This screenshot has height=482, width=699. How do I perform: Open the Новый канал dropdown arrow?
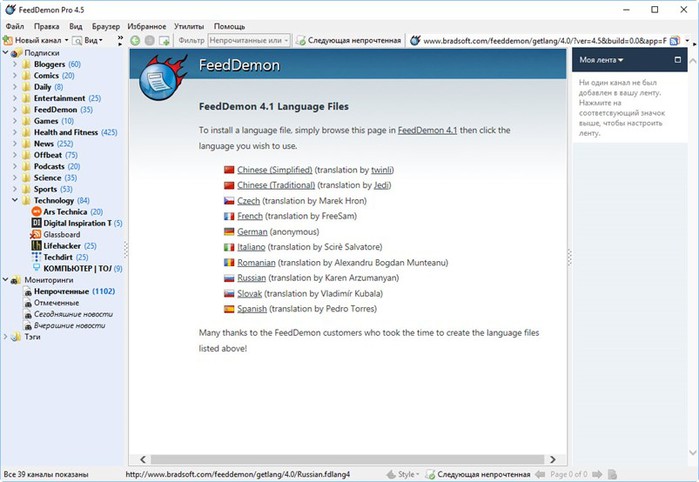(x=66, y=41)
